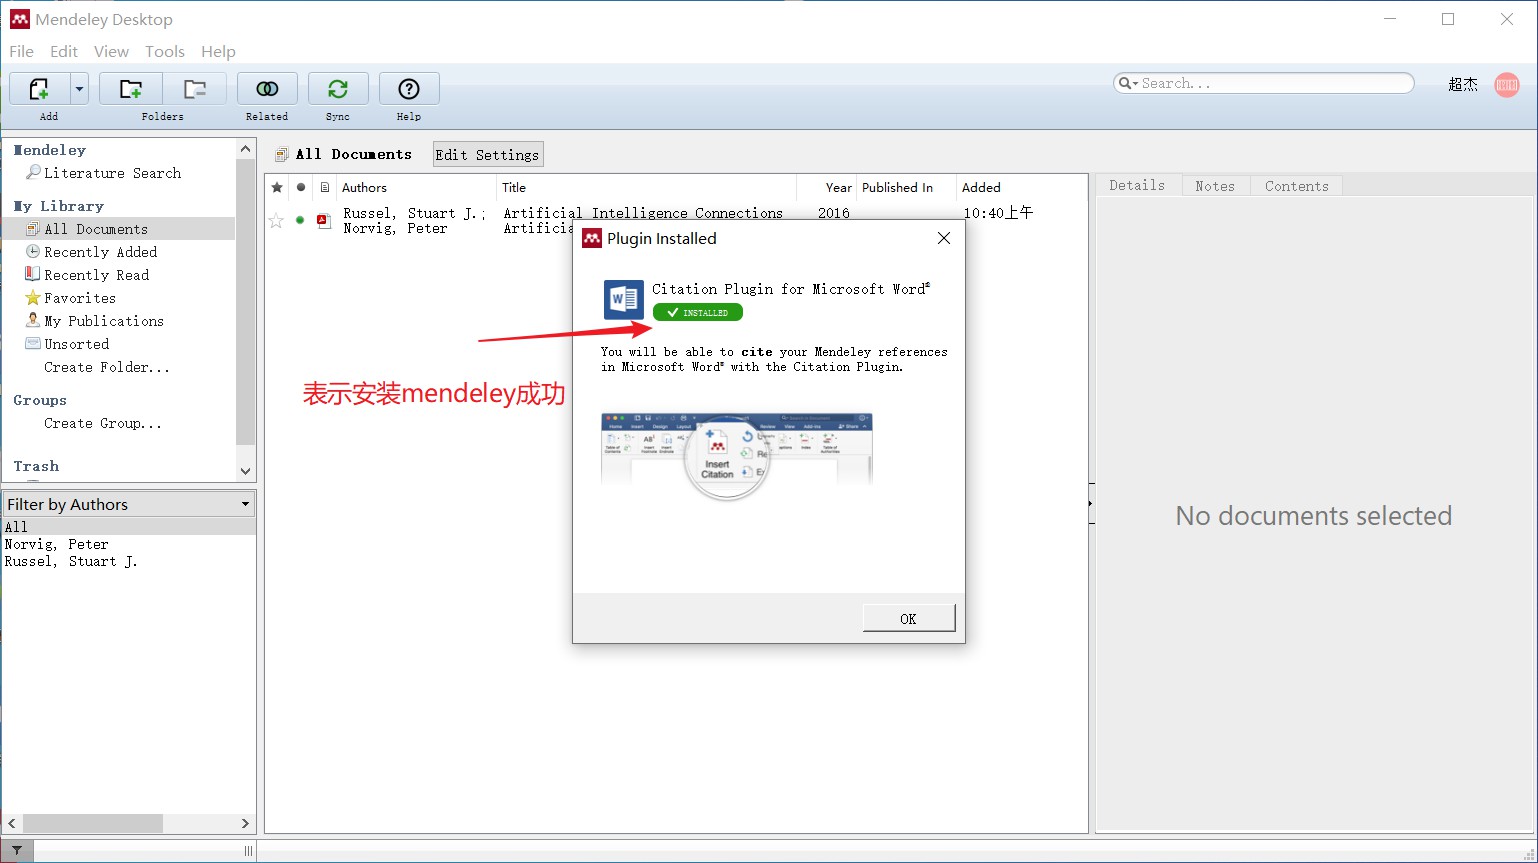Screen dimensions: 1538x863
Task: Sync the library using the Sync icon
Action: point(338,89)
